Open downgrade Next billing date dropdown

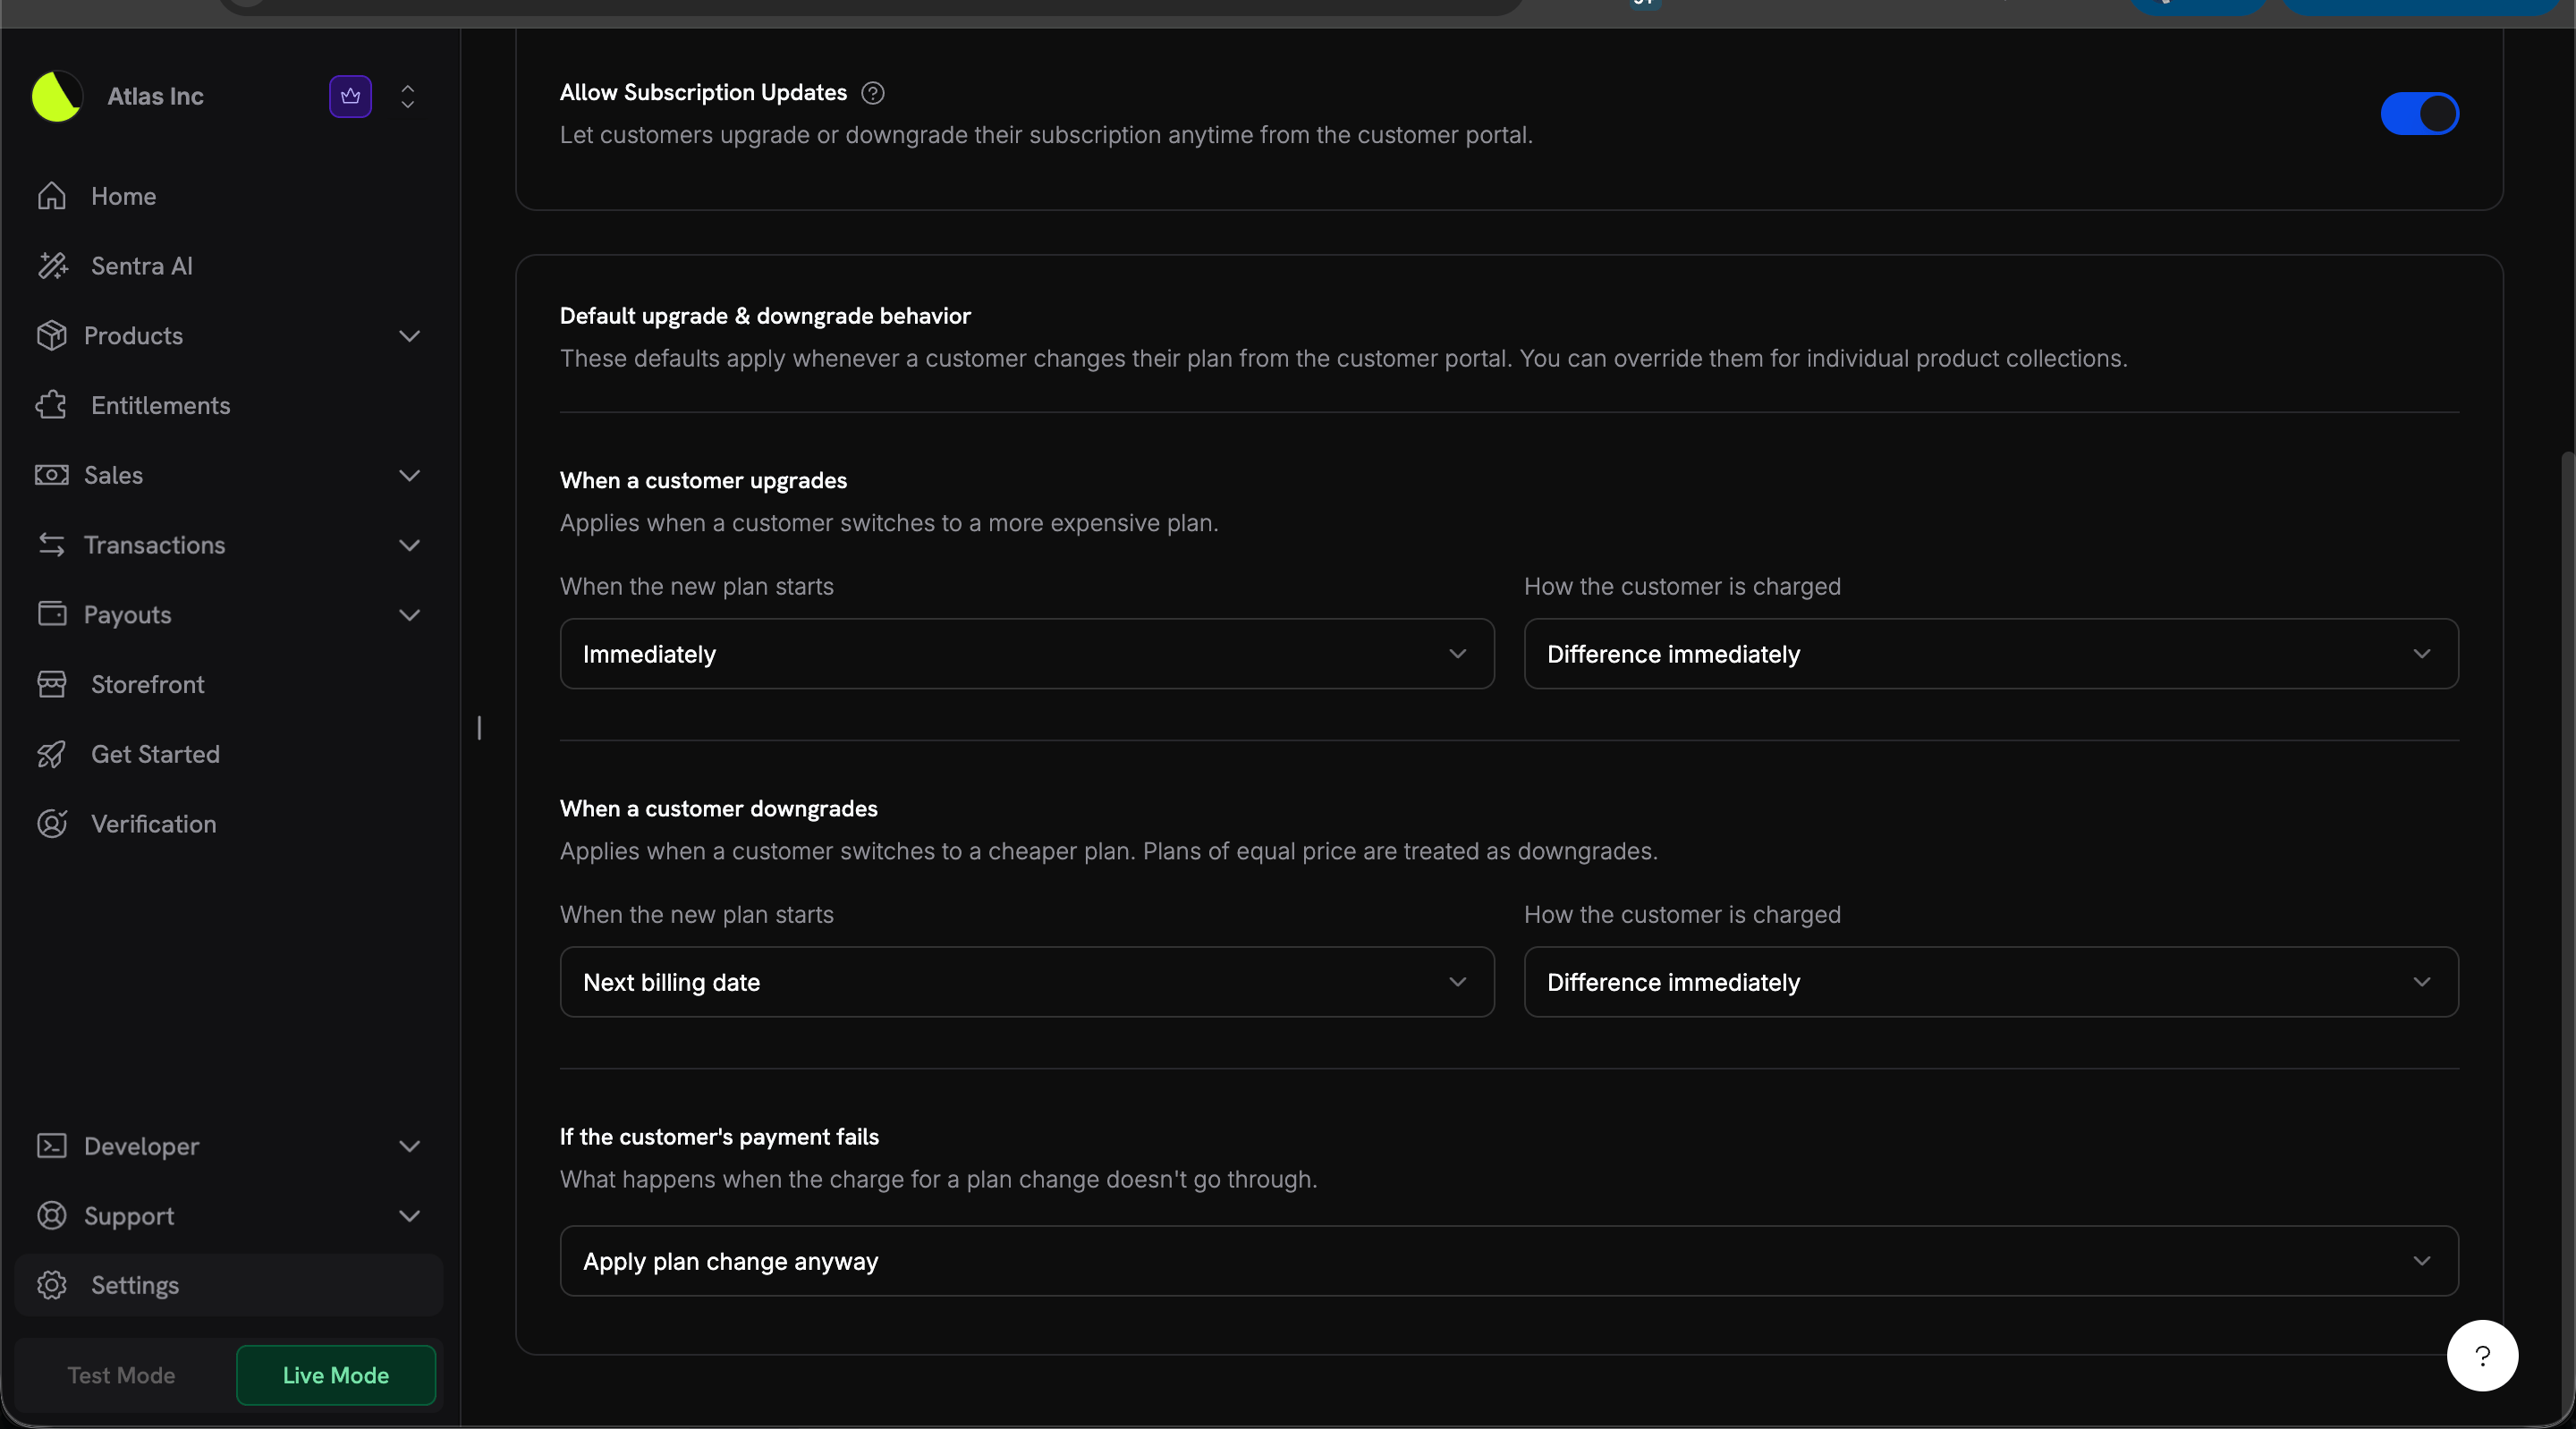point(1027,982)
